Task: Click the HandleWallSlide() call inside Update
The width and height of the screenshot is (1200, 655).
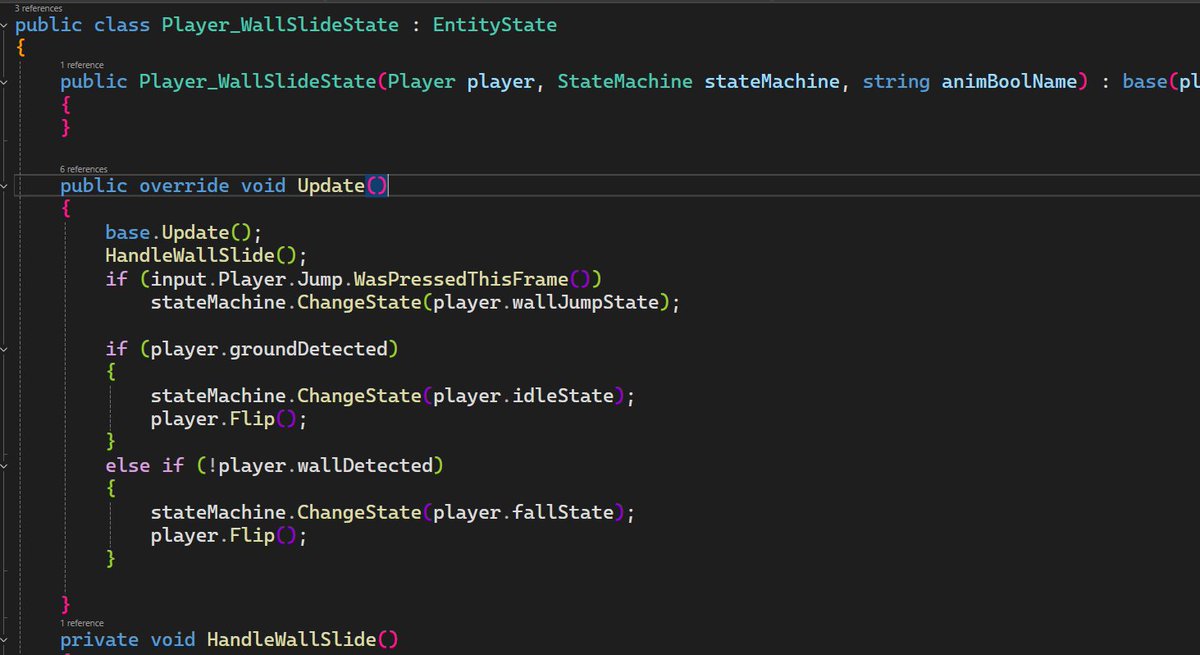Action: pos(206,255)
